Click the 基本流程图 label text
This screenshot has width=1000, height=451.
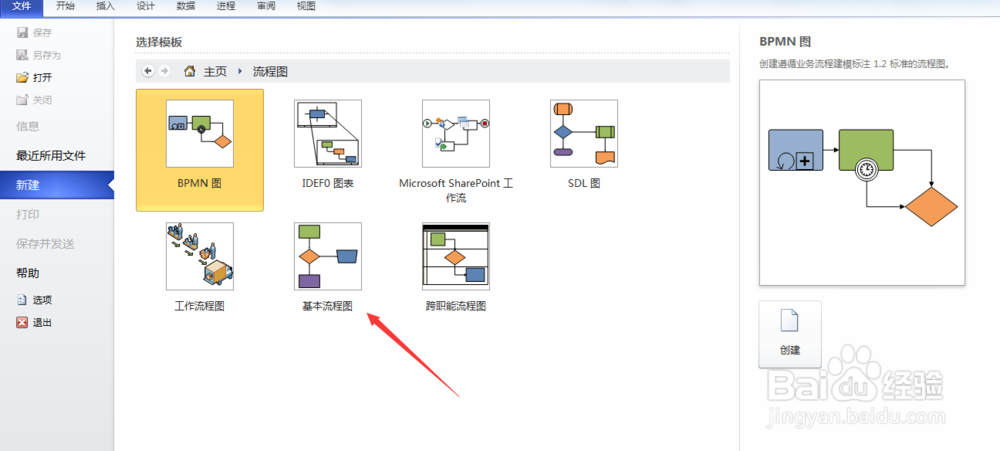pyautogui.click(x=327, y=306)
